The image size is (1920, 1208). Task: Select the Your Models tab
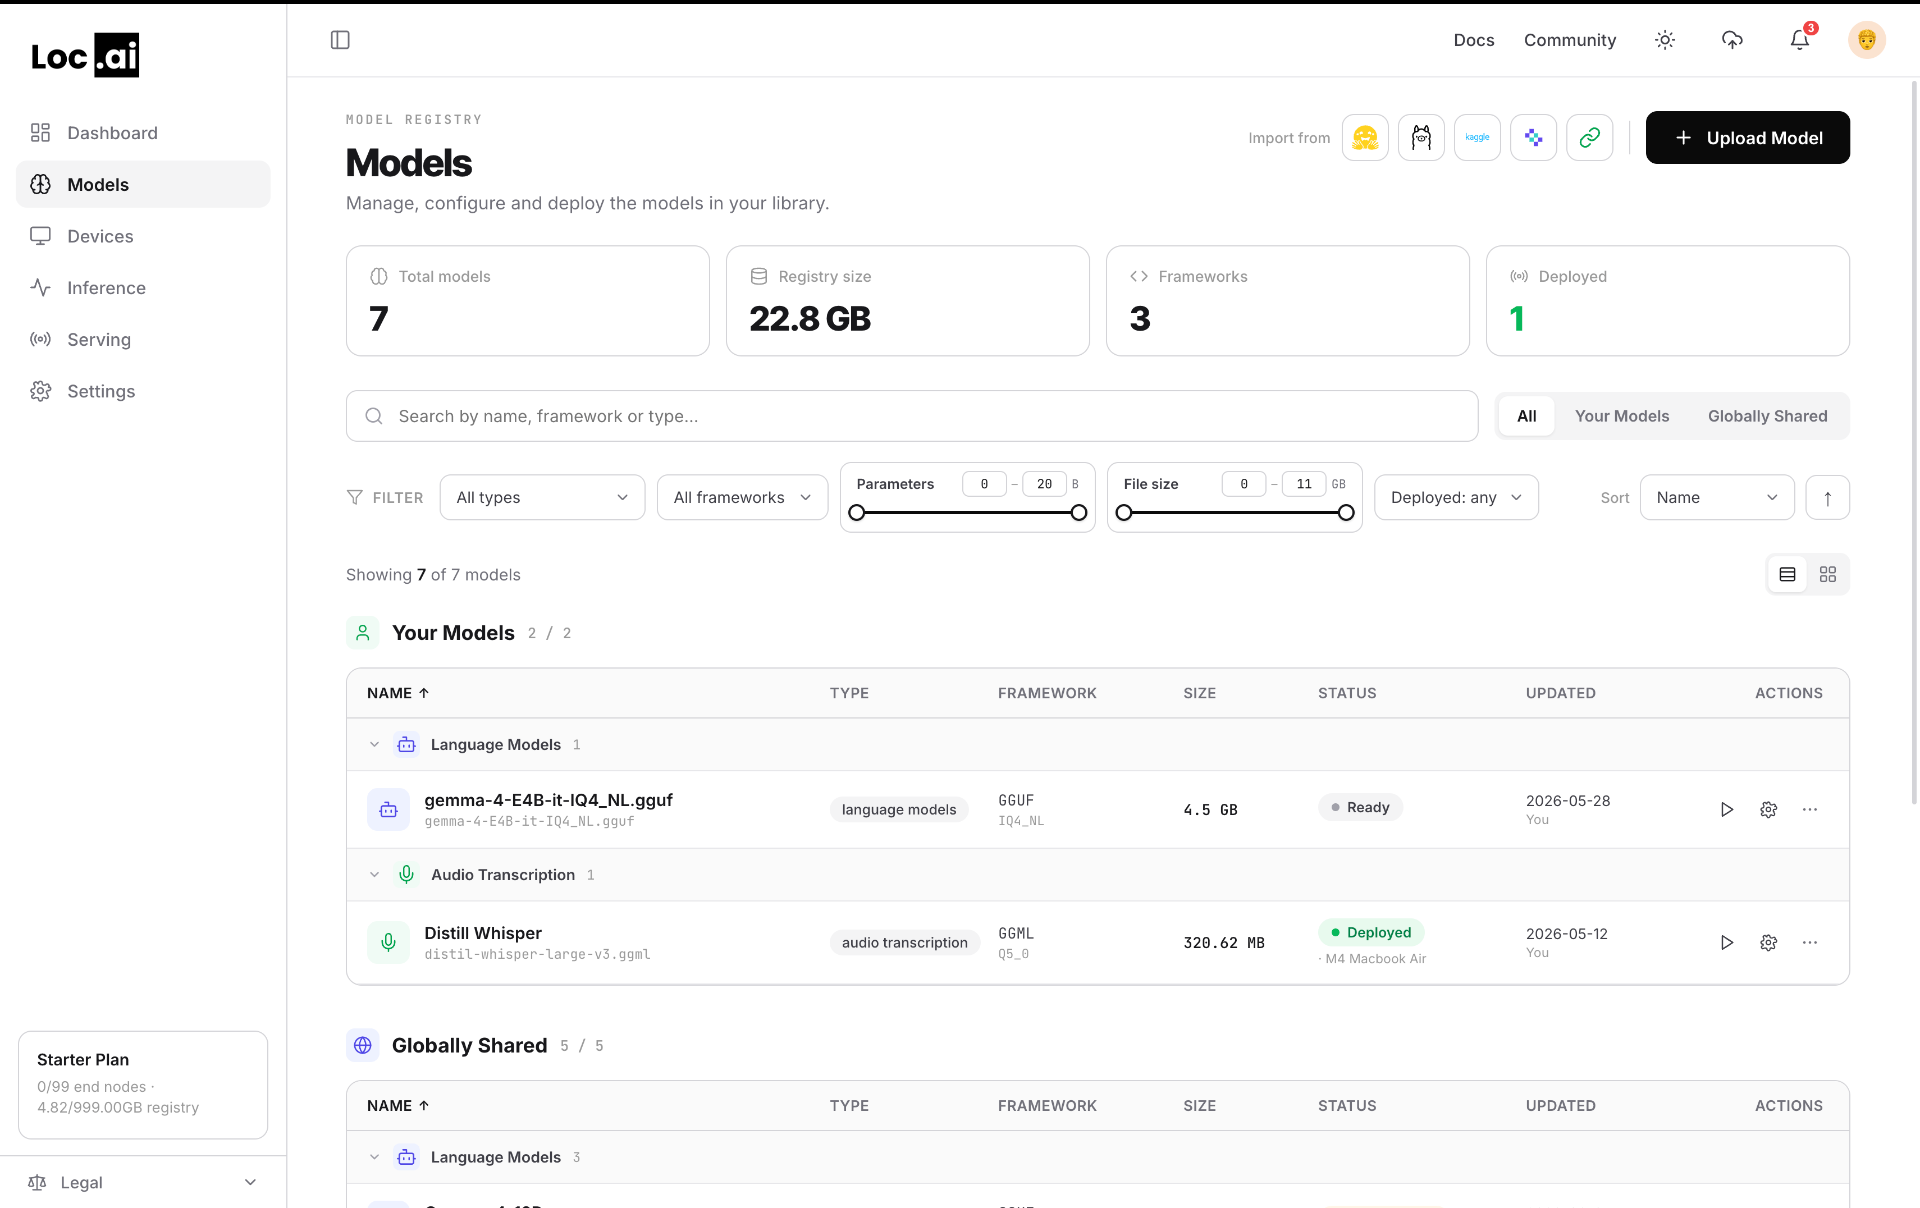point(1621,416)
